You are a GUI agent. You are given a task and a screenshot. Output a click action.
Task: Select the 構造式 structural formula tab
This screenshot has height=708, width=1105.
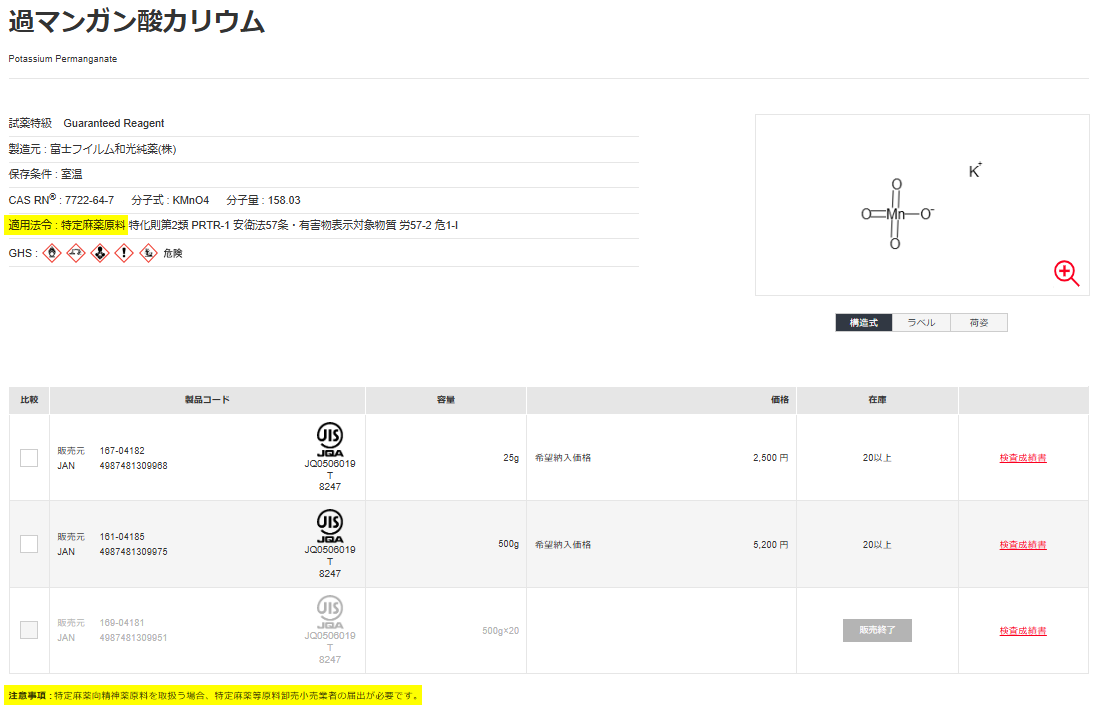tap(863, 322)
